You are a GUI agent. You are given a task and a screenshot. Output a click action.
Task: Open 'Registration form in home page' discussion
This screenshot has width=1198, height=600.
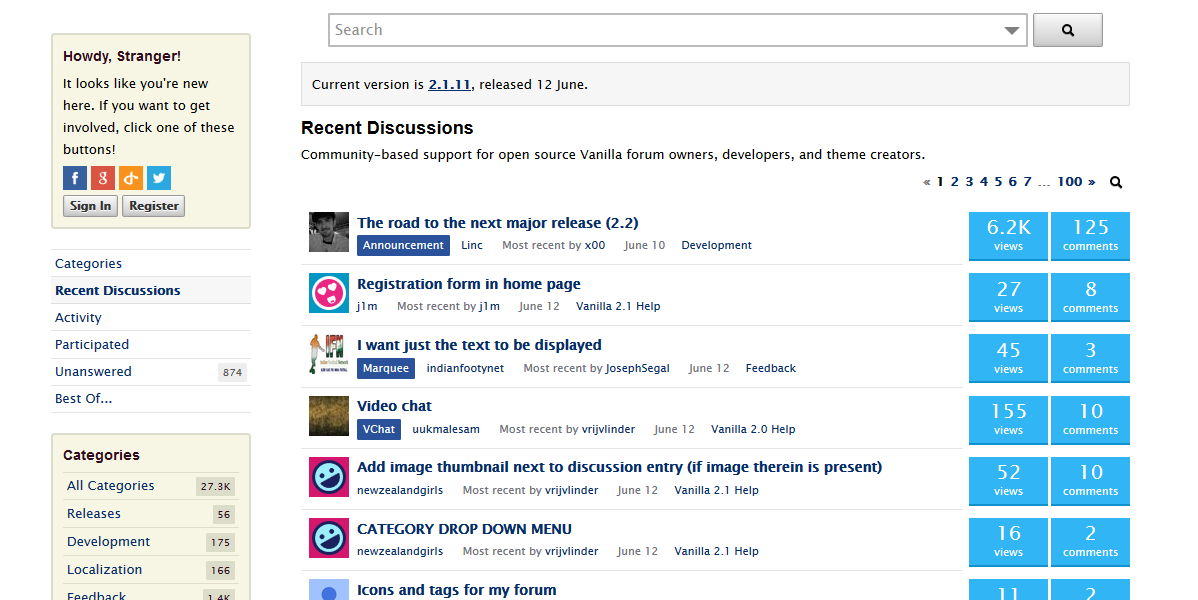point(468,284)
